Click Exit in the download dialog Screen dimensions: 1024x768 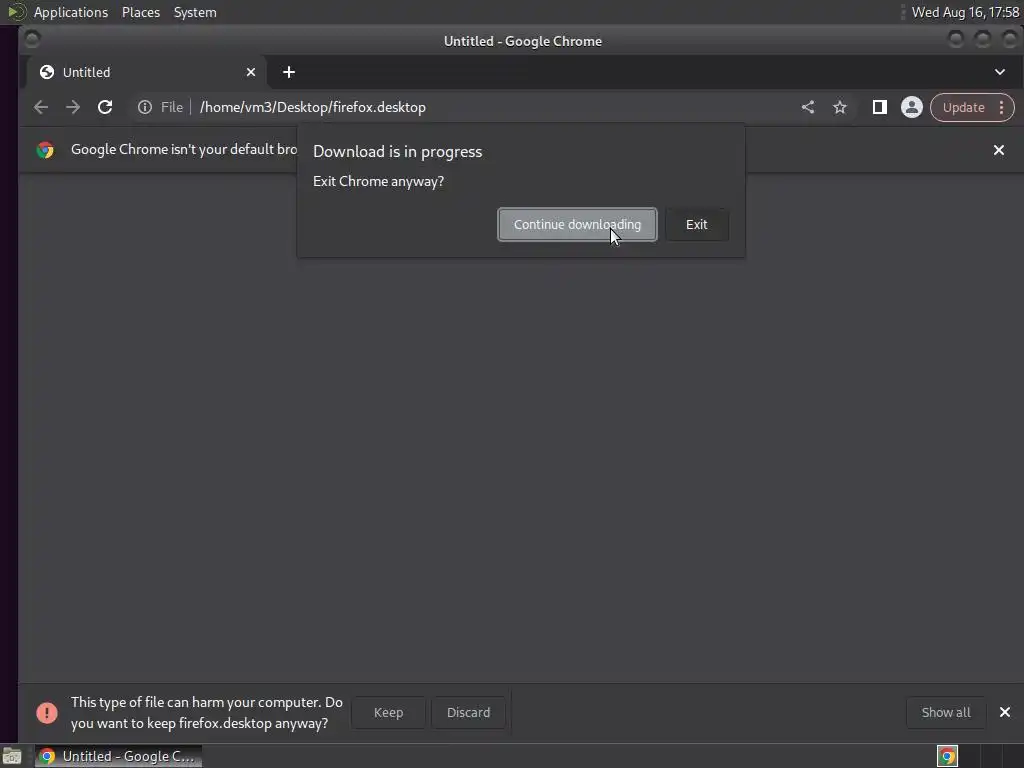coord(697,225)
